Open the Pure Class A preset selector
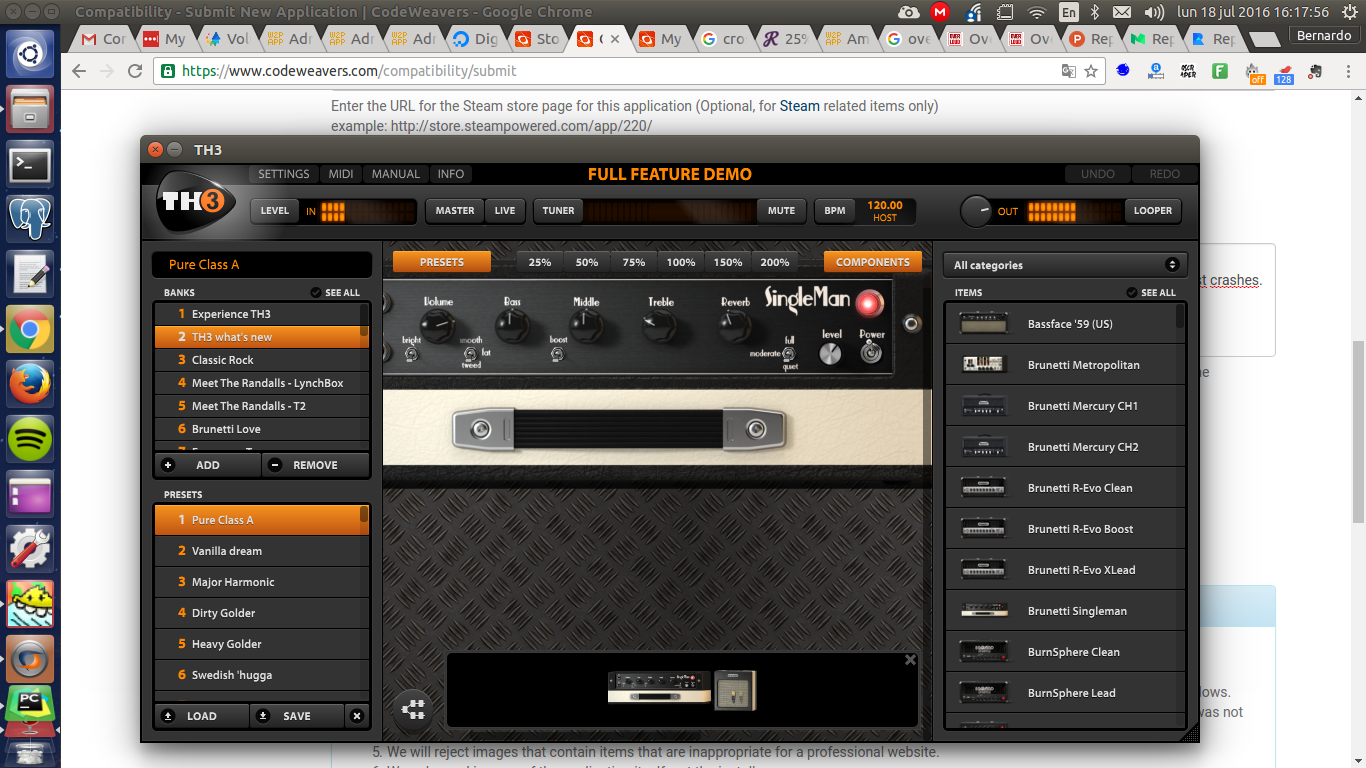Image resolution: width=1366 pixels, height=768 pixels. (261, 265)
